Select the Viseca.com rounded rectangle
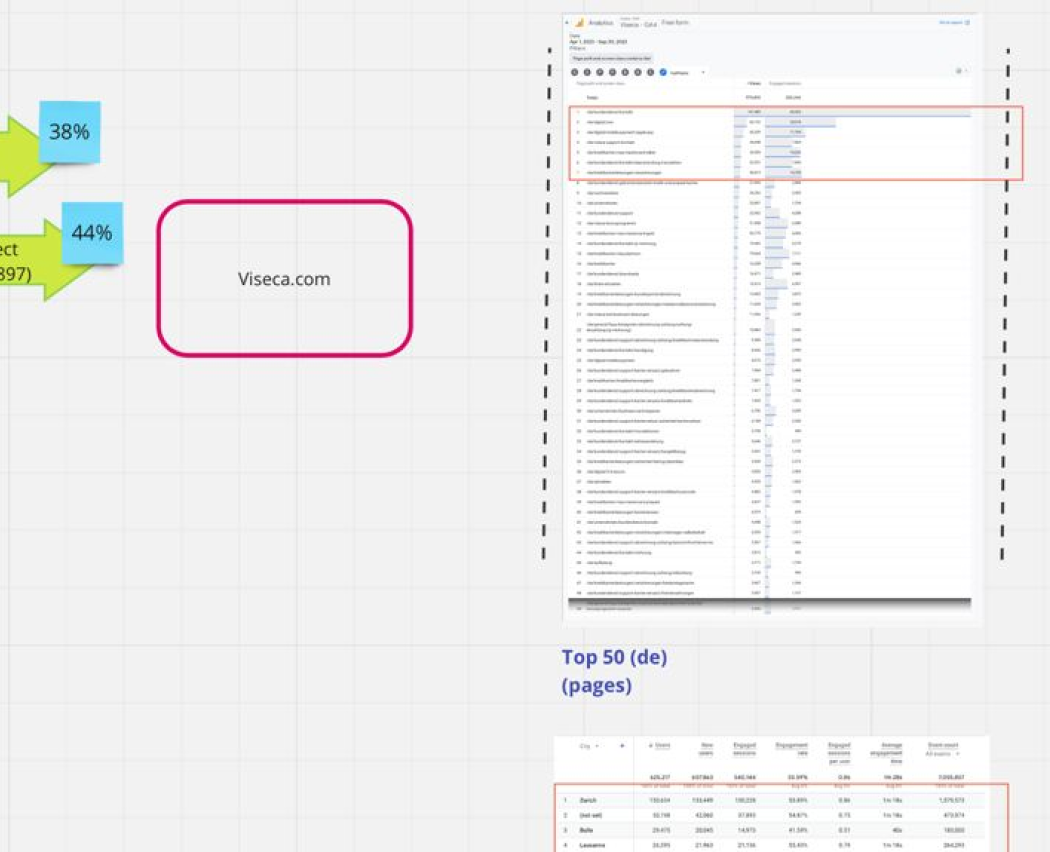Image resolution: width=1050 pixels, height=852 pixels. [285, 278]
